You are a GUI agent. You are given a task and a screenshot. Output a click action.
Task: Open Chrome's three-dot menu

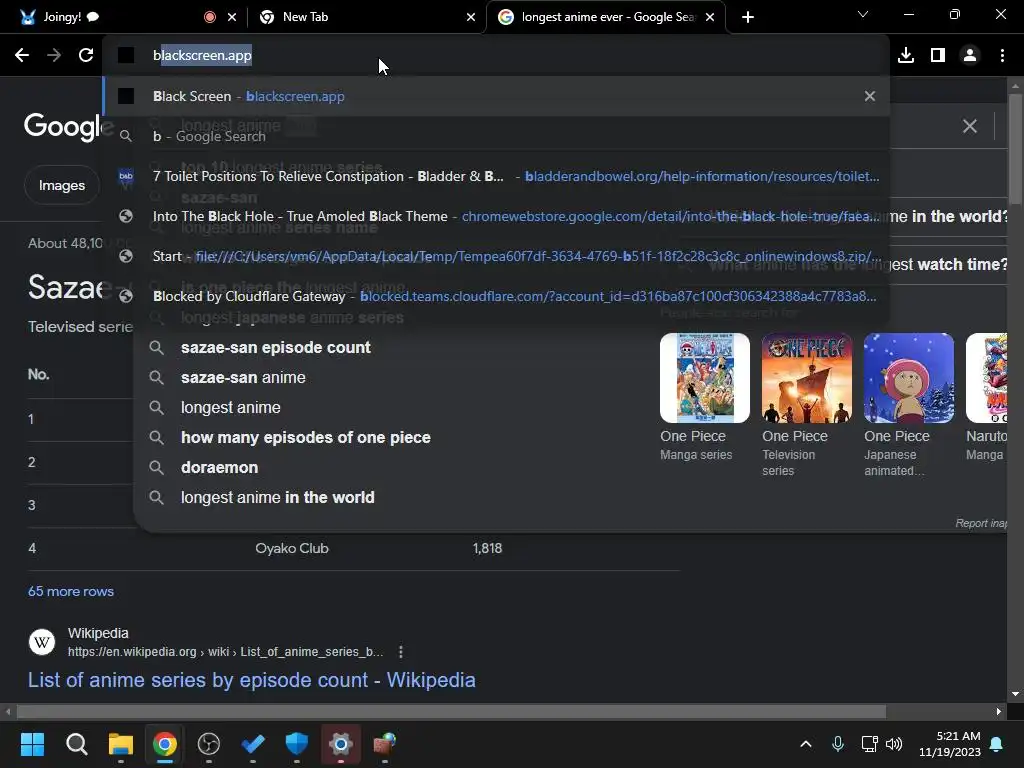click(x=1002, y=56)
